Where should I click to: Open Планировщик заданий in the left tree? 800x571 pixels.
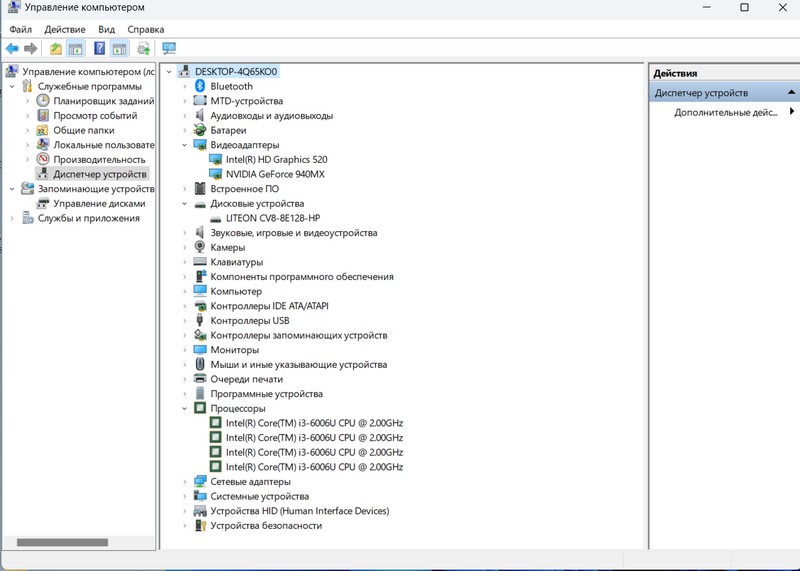click(103, 101)
